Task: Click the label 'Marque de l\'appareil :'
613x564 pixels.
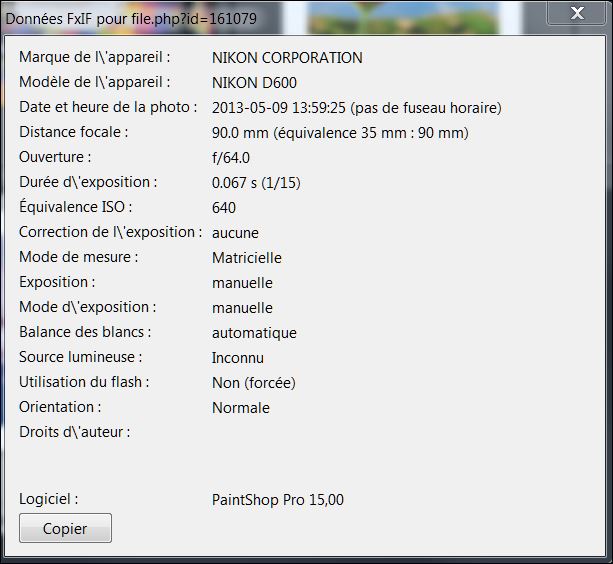Action: click(x=95, y=57)
